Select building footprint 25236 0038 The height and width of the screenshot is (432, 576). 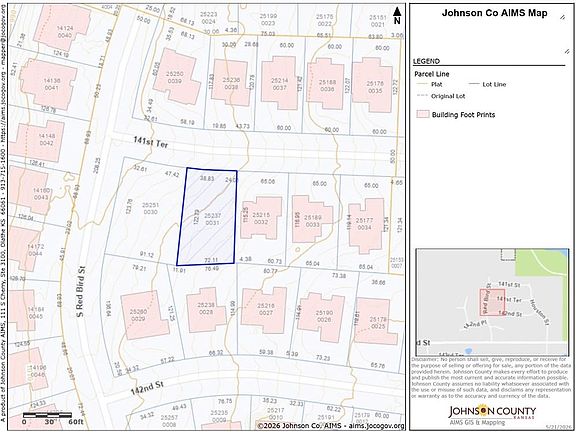[x=231, y=82]
